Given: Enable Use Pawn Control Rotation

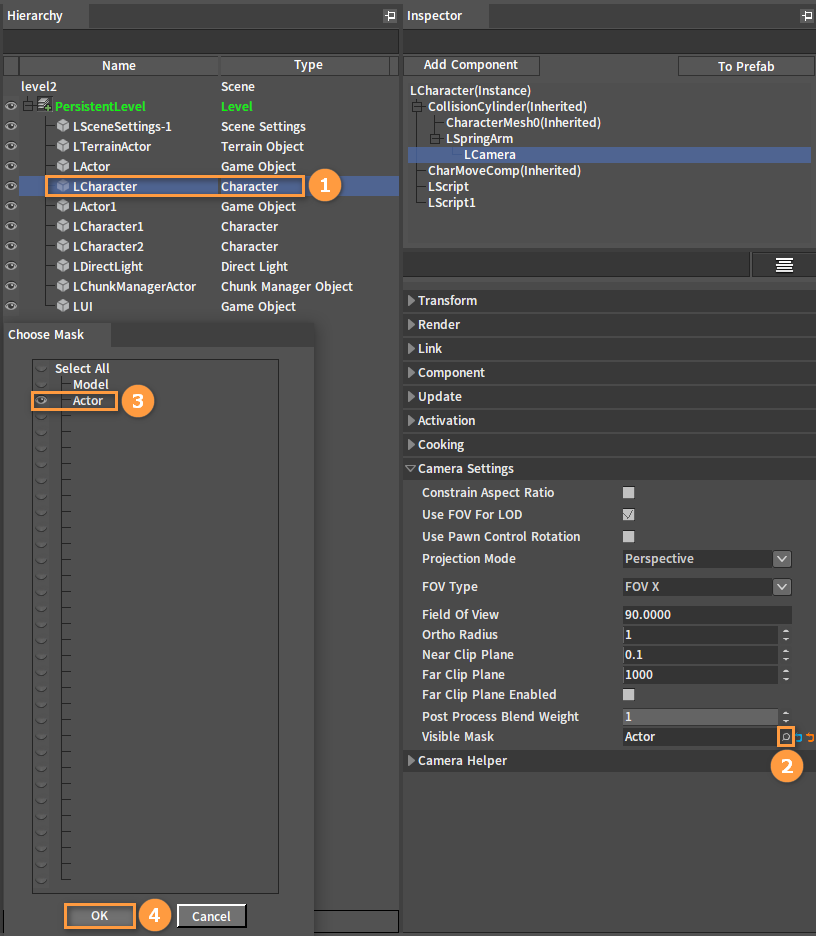Looking at the screenshot, I should tap(629, 537).
